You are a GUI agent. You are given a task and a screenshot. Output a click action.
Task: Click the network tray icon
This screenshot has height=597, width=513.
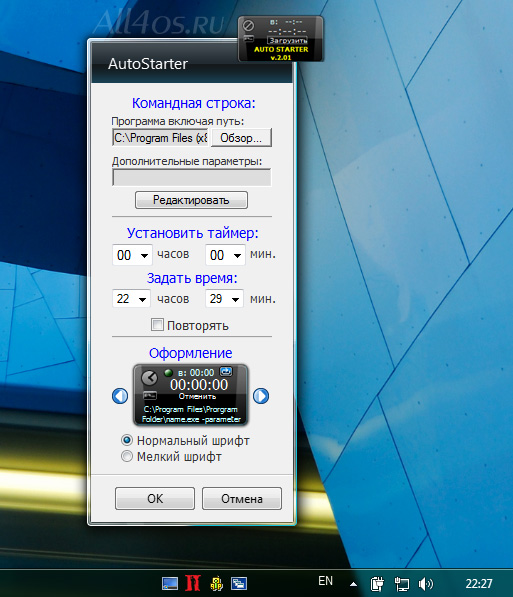(x=401, y=584)
